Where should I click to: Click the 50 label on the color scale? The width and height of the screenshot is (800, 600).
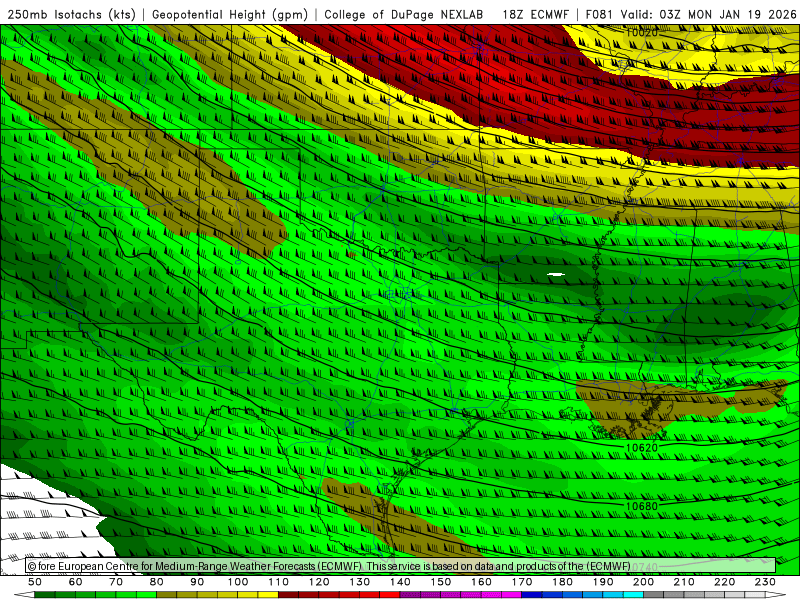(35, 582)
